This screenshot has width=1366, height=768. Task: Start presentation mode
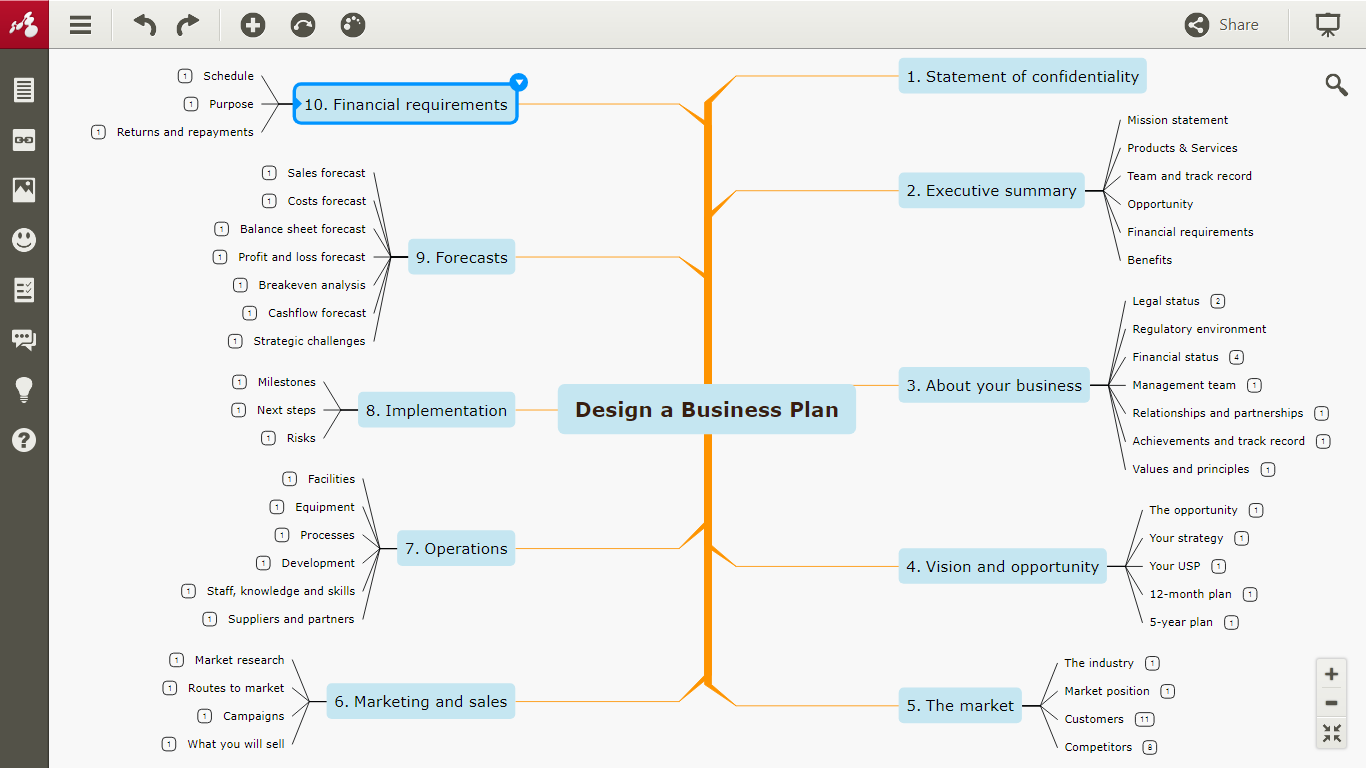pyautogui.click(x=1327, y=24)
